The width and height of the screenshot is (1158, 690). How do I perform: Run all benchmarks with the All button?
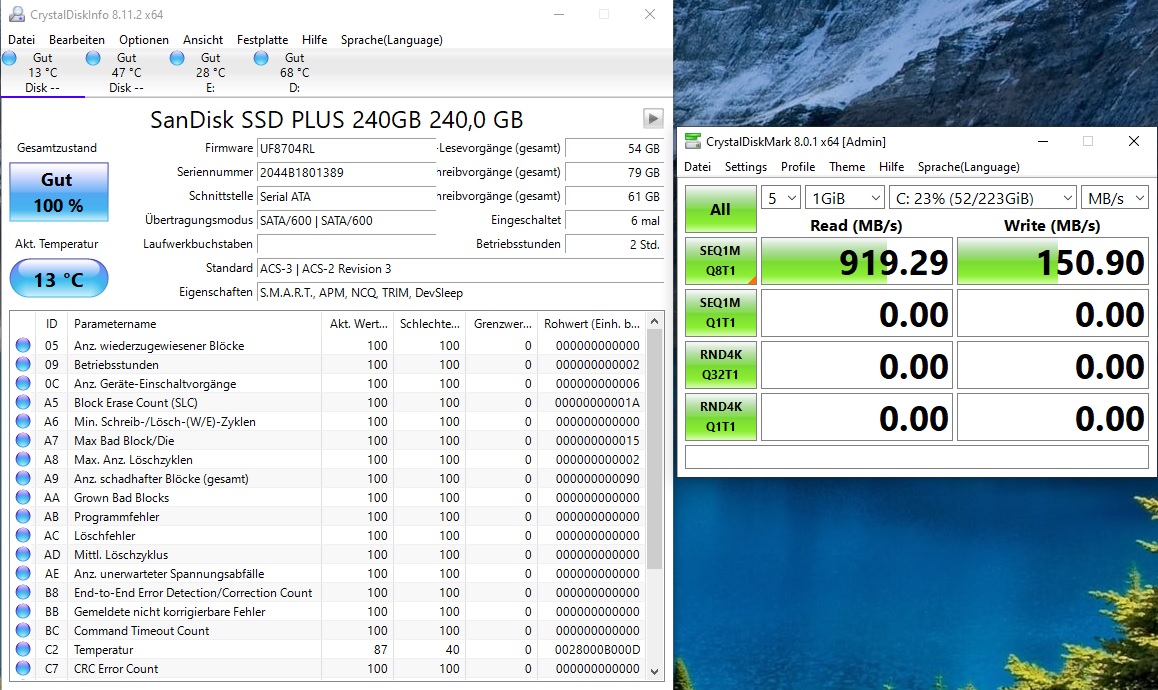(720, 209)
